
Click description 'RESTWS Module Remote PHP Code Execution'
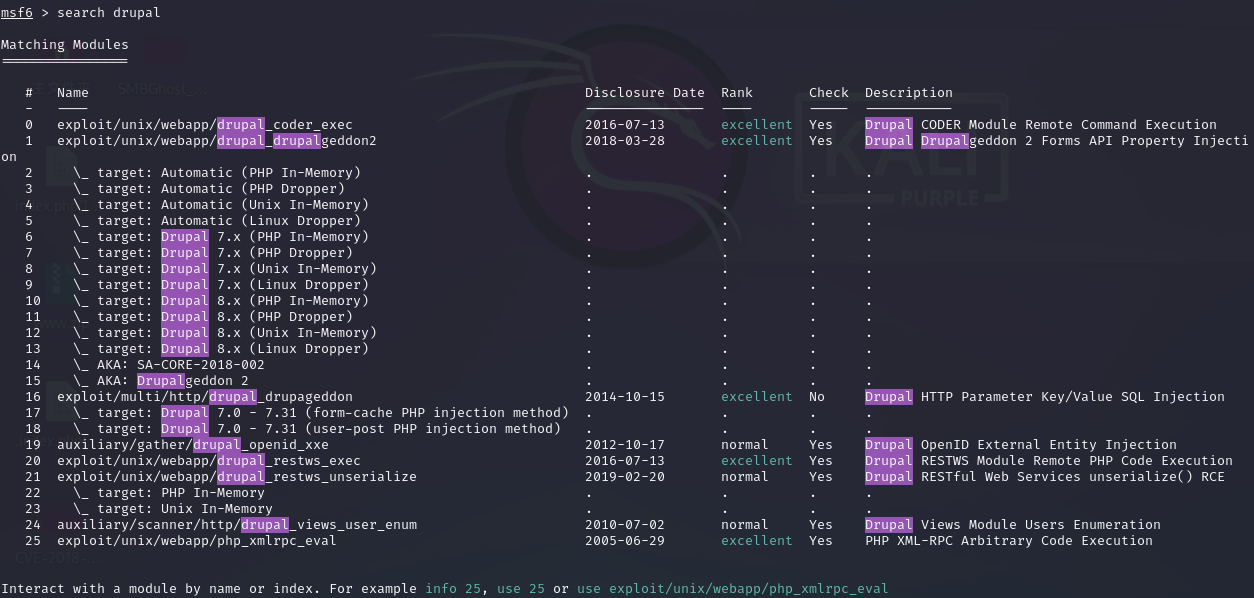coord(1077,461)
